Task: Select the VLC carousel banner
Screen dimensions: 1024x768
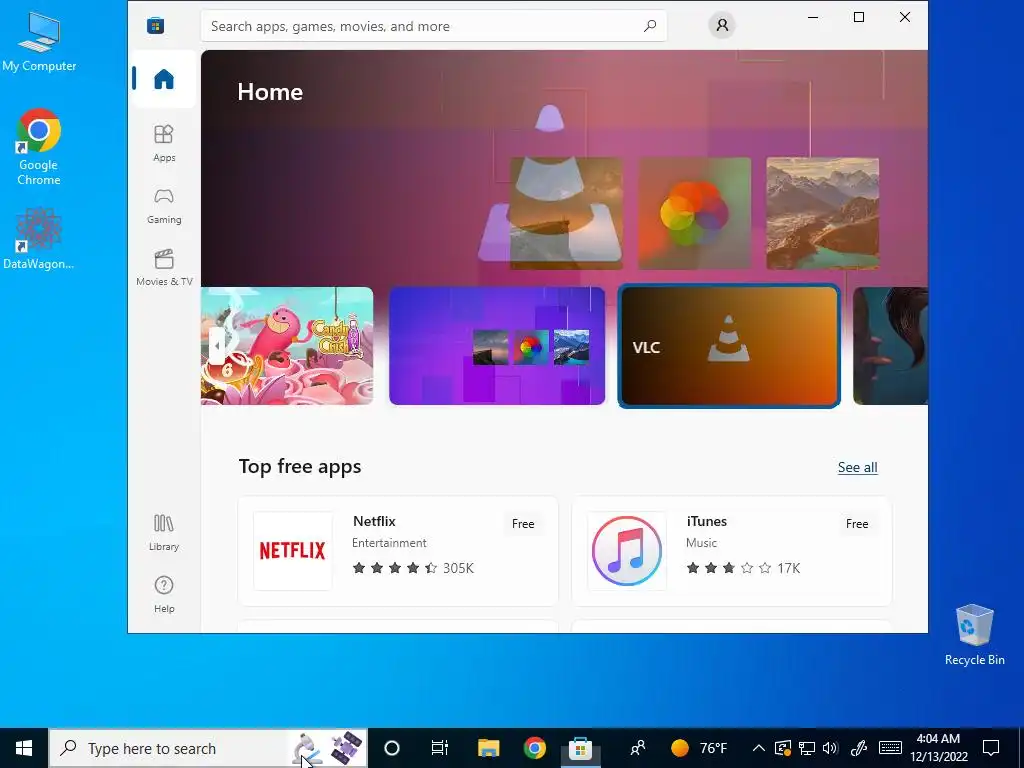Action: tap(729, 345)
